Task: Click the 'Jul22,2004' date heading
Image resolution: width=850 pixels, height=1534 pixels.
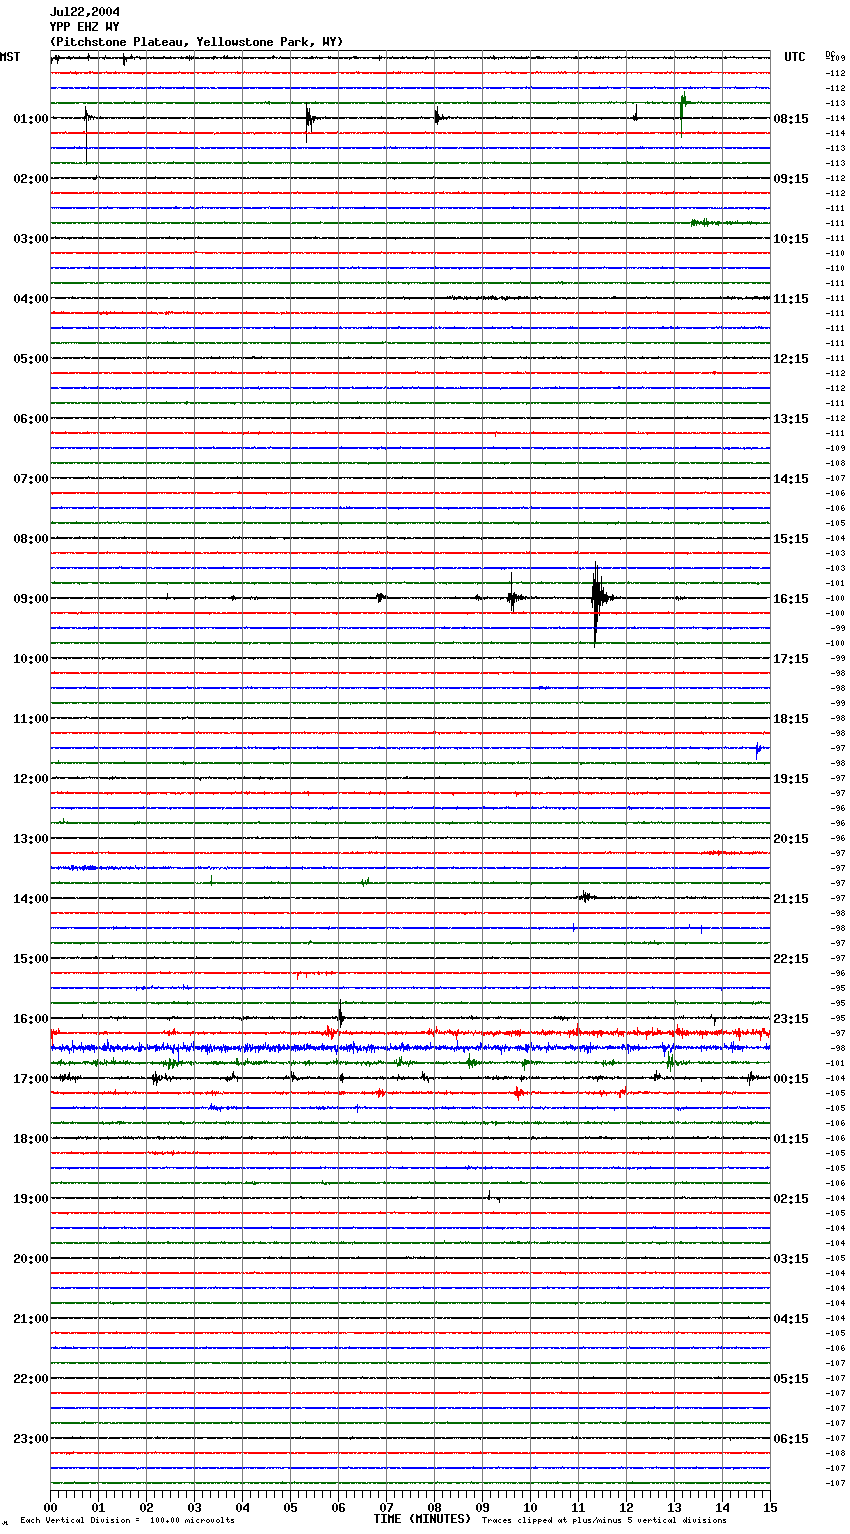Action: point(85,12)
